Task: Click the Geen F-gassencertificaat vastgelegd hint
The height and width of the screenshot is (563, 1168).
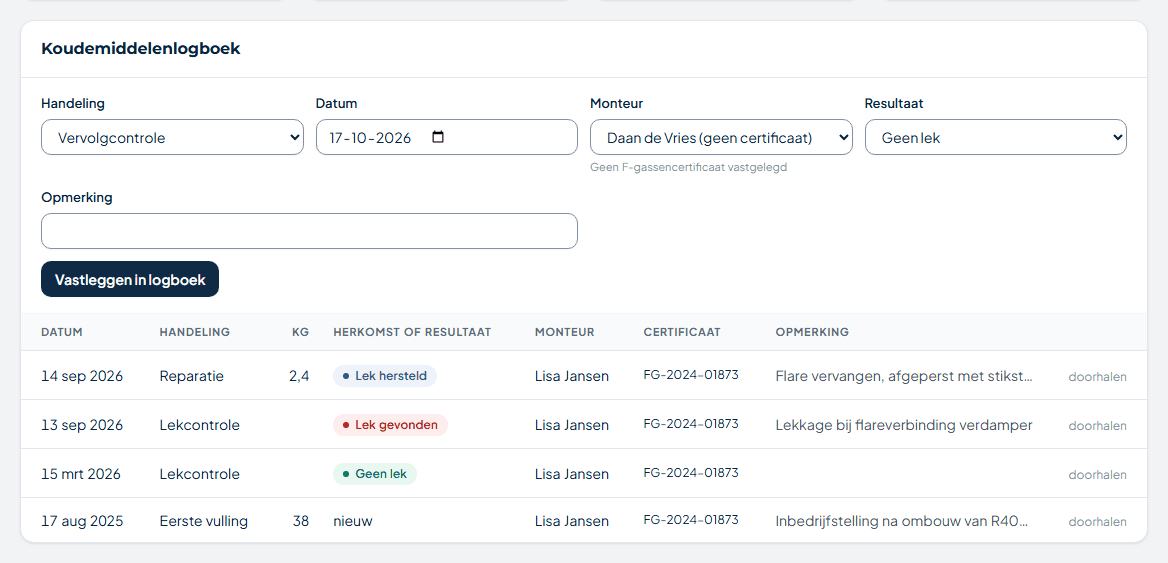Action: [x=688, y=168]
